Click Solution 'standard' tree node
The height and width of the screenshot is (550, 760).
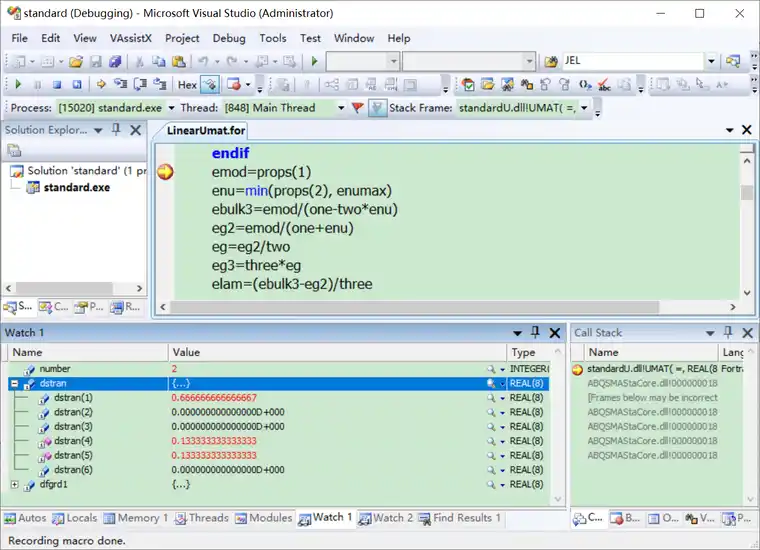tap(86, 171)
